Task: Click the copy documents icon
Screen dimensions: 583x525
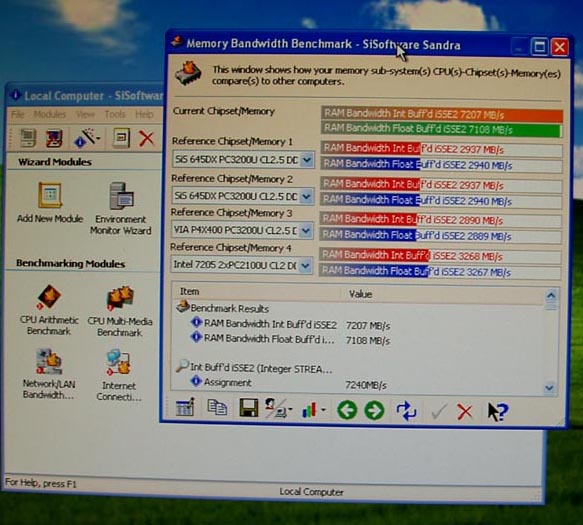Action: (x=217, y=407)
